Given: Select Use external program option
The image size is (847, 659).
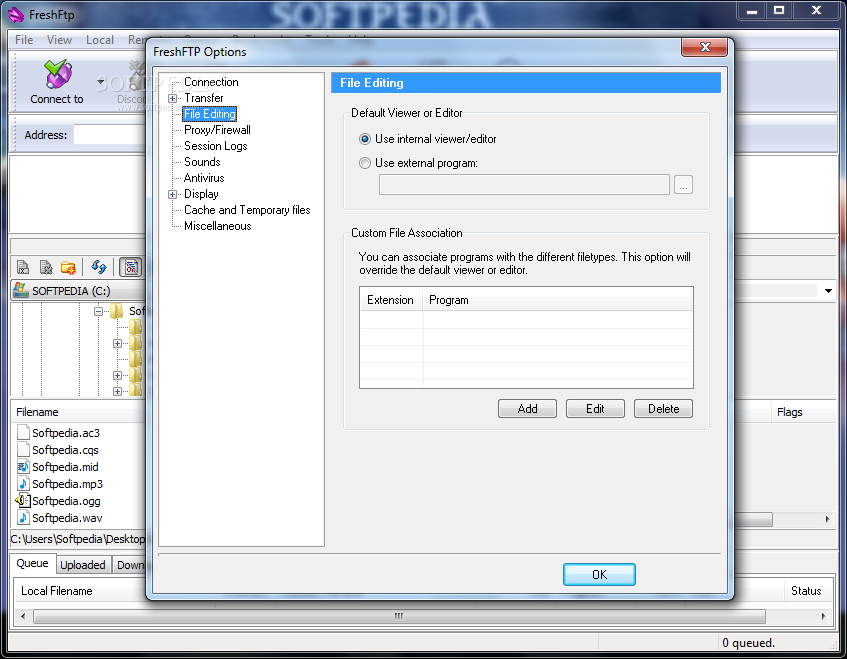Looking at the screenshot, I should tap(365, 163).
